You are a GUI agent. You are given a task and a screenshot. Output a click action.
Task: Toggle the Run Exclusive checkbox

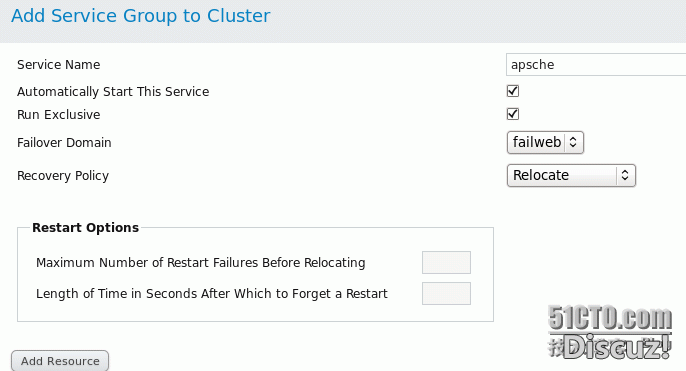point(513,114)
